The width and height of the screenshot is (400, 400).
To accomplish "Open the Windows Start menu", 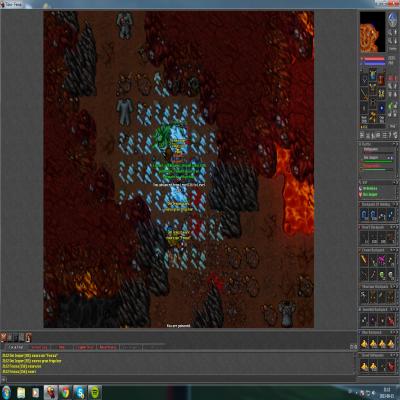I will tap(6, 392).
